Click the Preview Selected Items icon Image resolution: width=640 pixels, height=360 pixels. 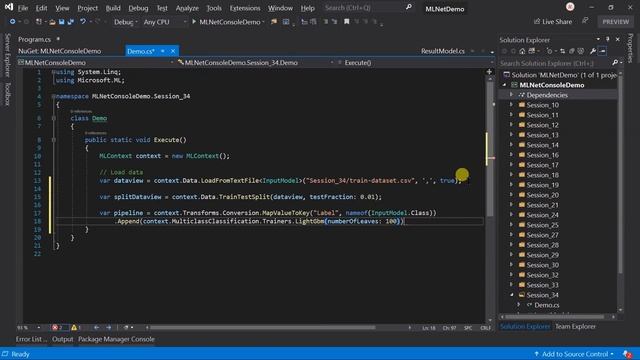coord(602,51)
